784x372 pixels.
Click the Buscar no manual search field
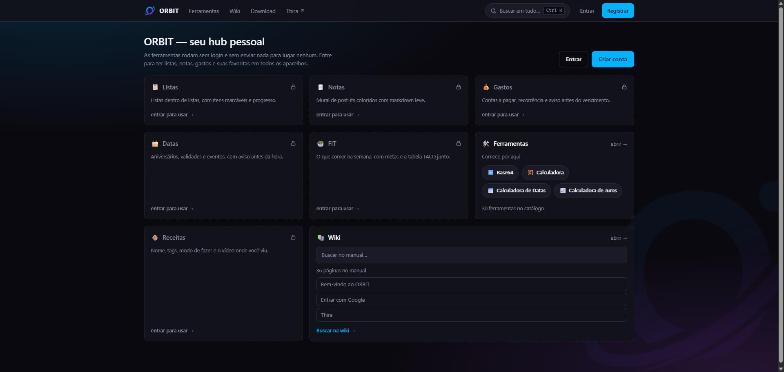[472, 255]
